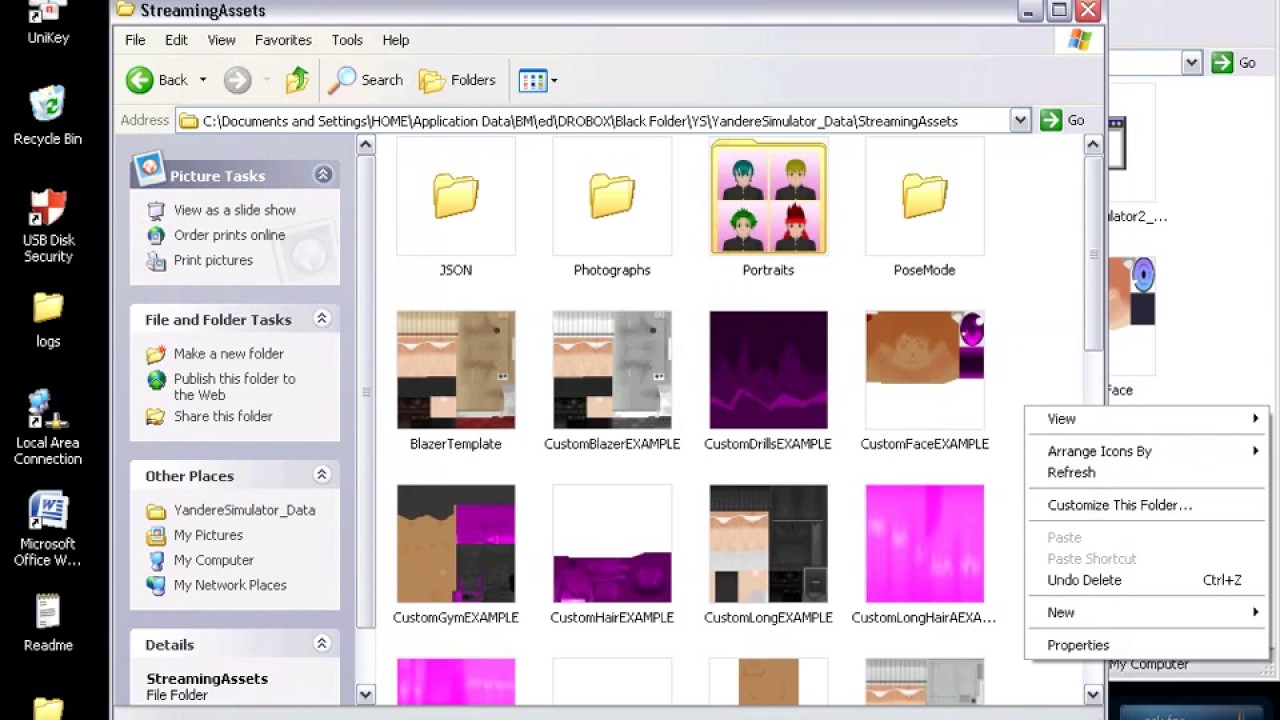Open the Help menu
Image resolution: width=1280 pixels, height=720 pixels.
click(x=395, y=40)
